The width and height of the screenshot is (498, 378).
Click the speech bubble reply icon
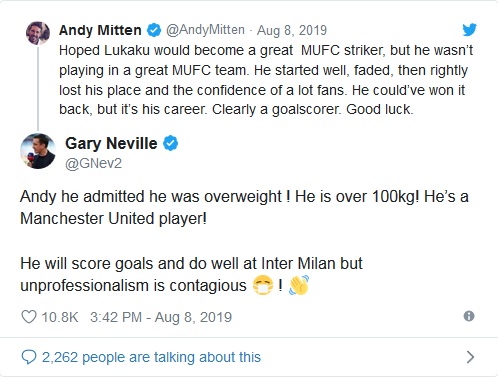[29, 357]
